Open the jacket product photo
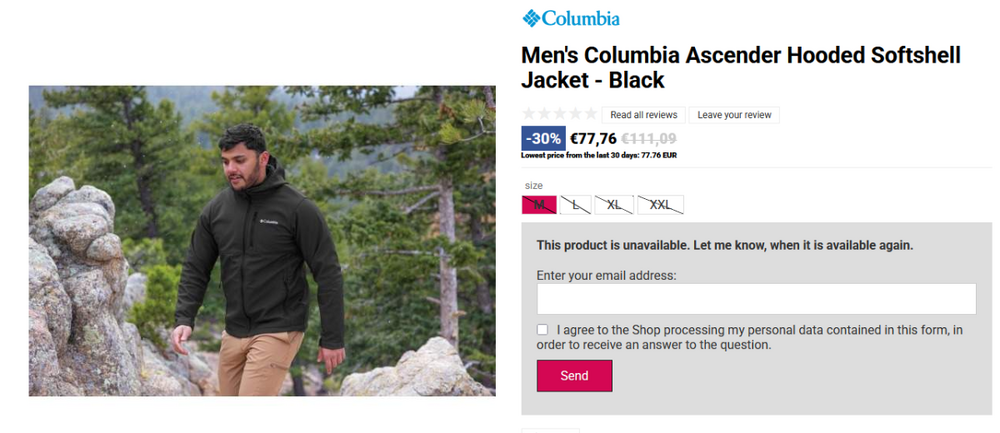The height and width of the screenshot is (433, 1000). (x=262, y=240)
